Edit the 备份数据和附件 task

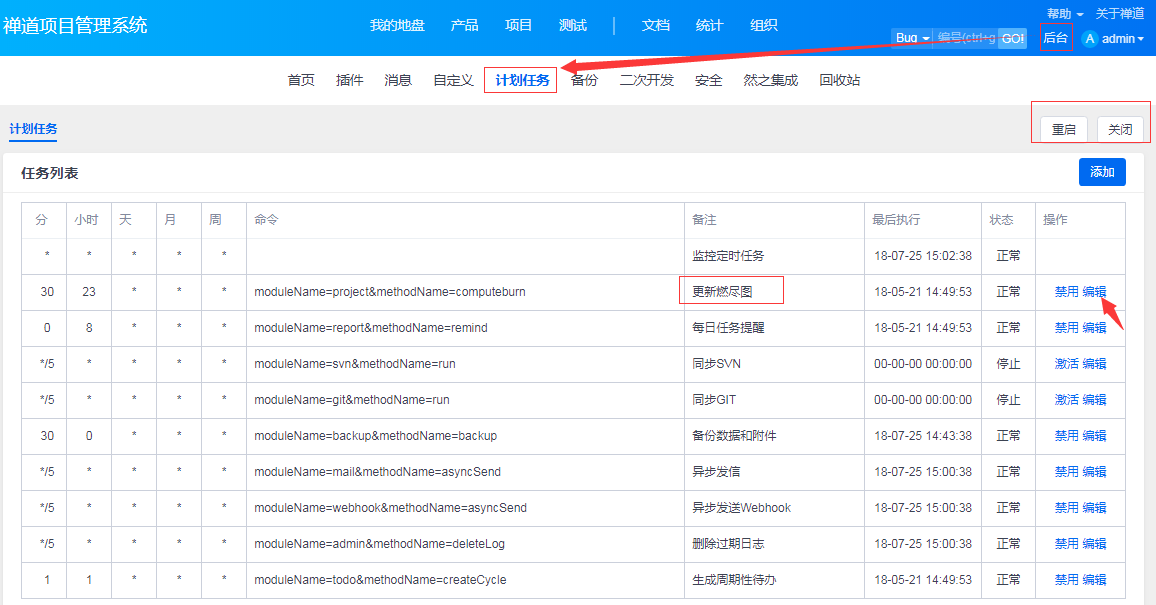point(1095,436)
